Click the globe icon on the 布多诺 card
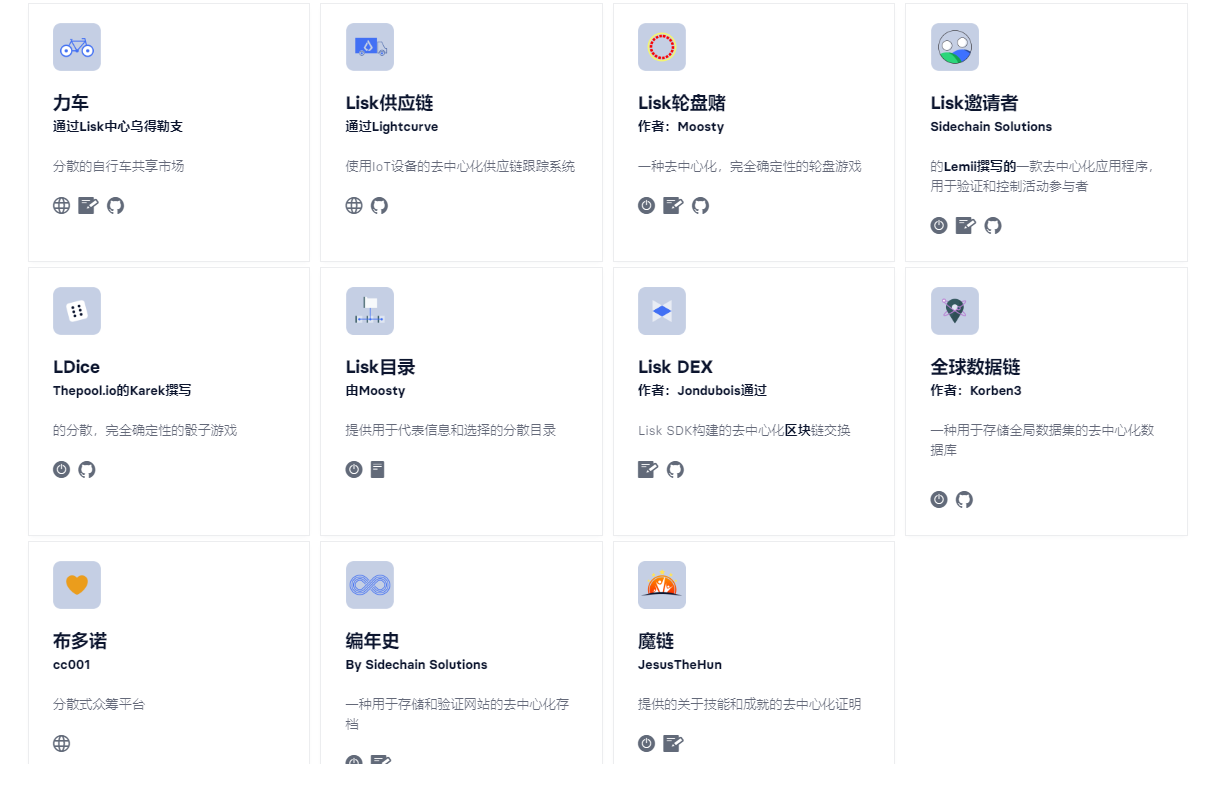Image resolution: width=1224 pixels, height=810 pixels. [62, 744]
